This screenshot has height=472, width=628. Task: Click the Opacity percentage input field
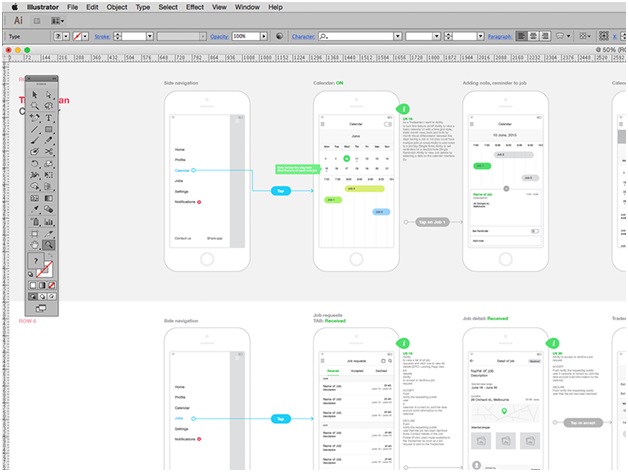tap(246, 35)
